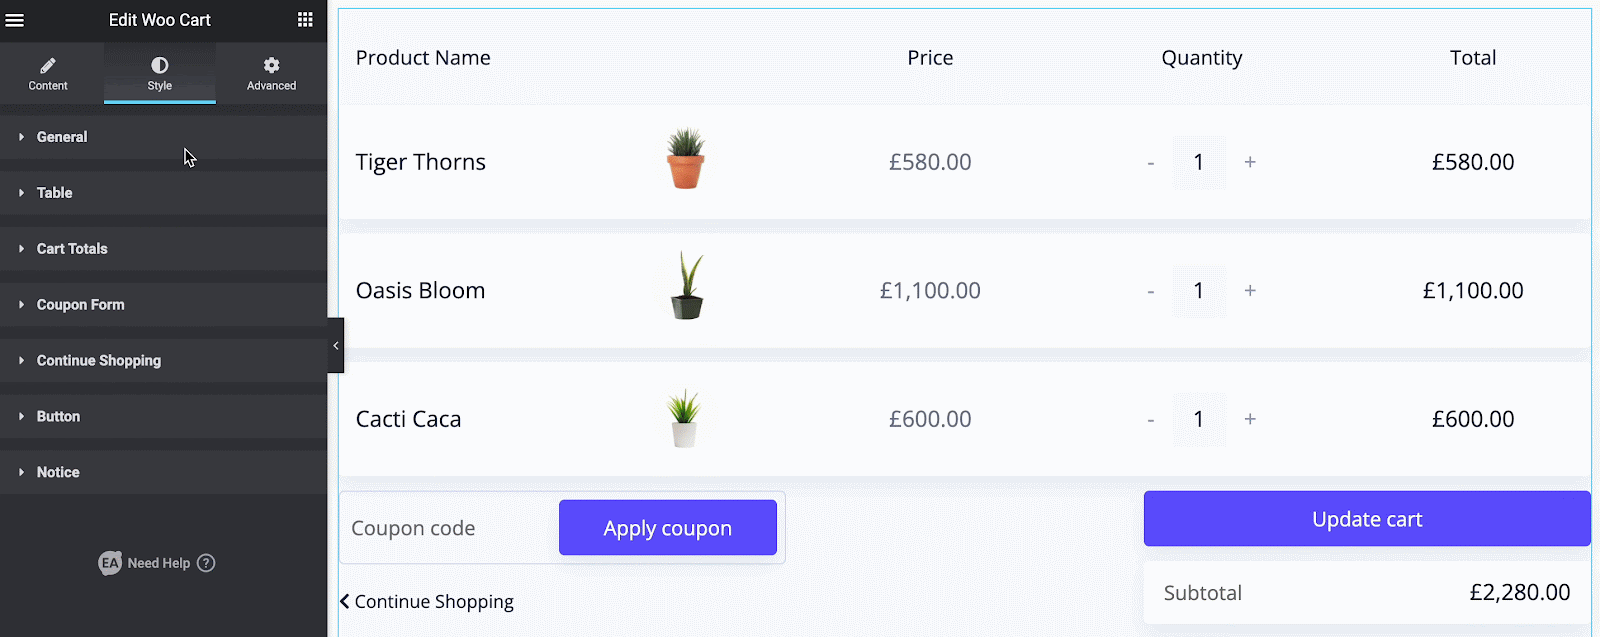1600x637 pixels.
Task: Click the Oasis Bloom plant thumbnail
Action: click(x=686, y=287)
